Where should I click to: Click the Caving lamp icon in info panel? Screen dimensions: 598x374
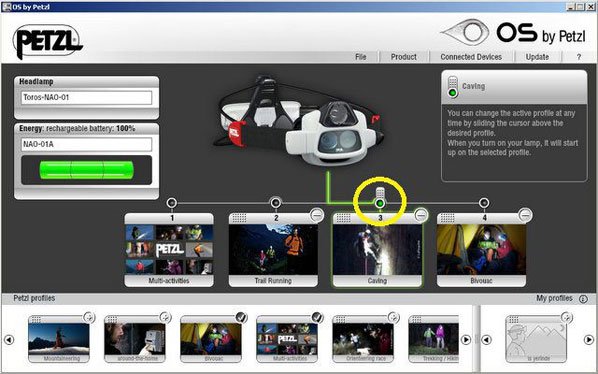coord(453,87)
